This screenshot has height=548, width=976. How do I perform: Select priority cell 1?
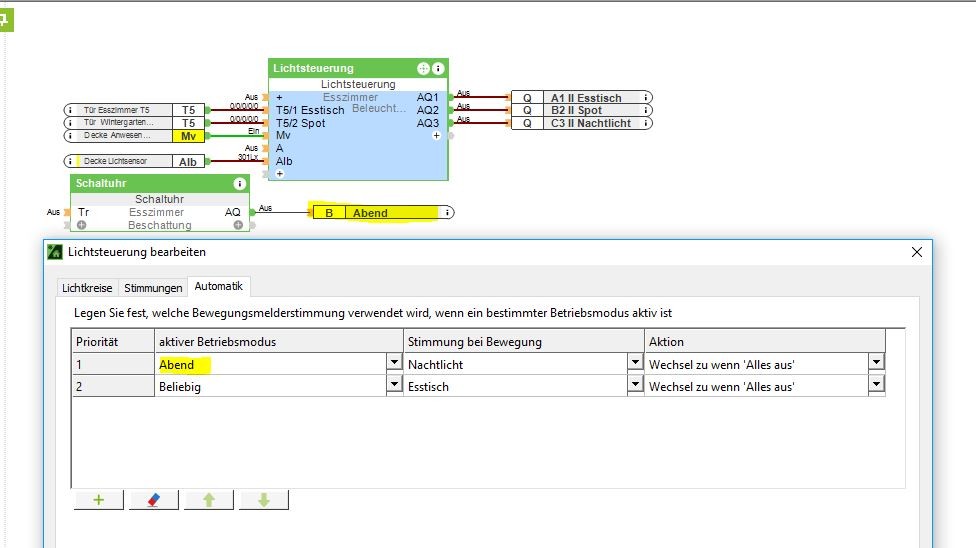113,365
